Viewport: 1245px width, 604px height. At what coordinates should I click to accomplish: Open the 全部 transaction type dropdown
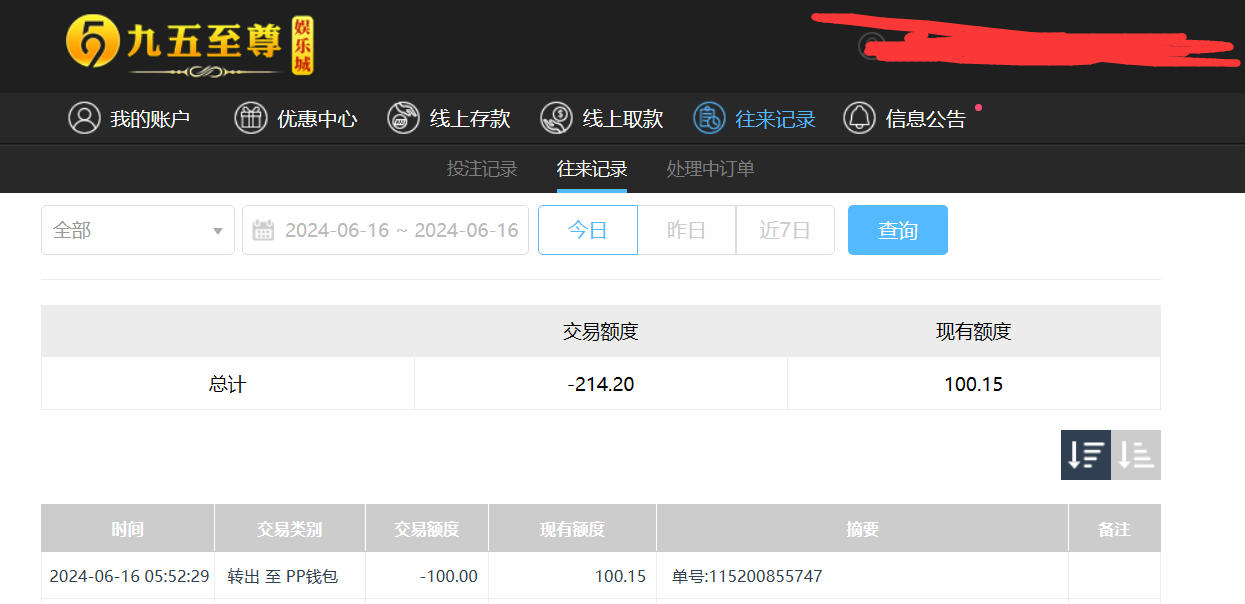click(137, 230)
